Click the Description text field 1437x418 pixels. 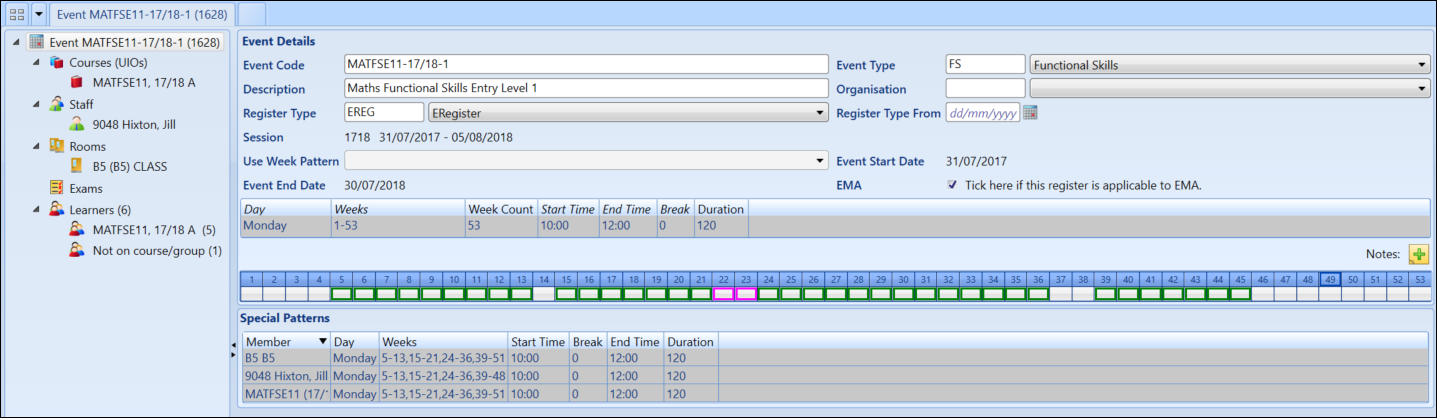tap(585, 89)
